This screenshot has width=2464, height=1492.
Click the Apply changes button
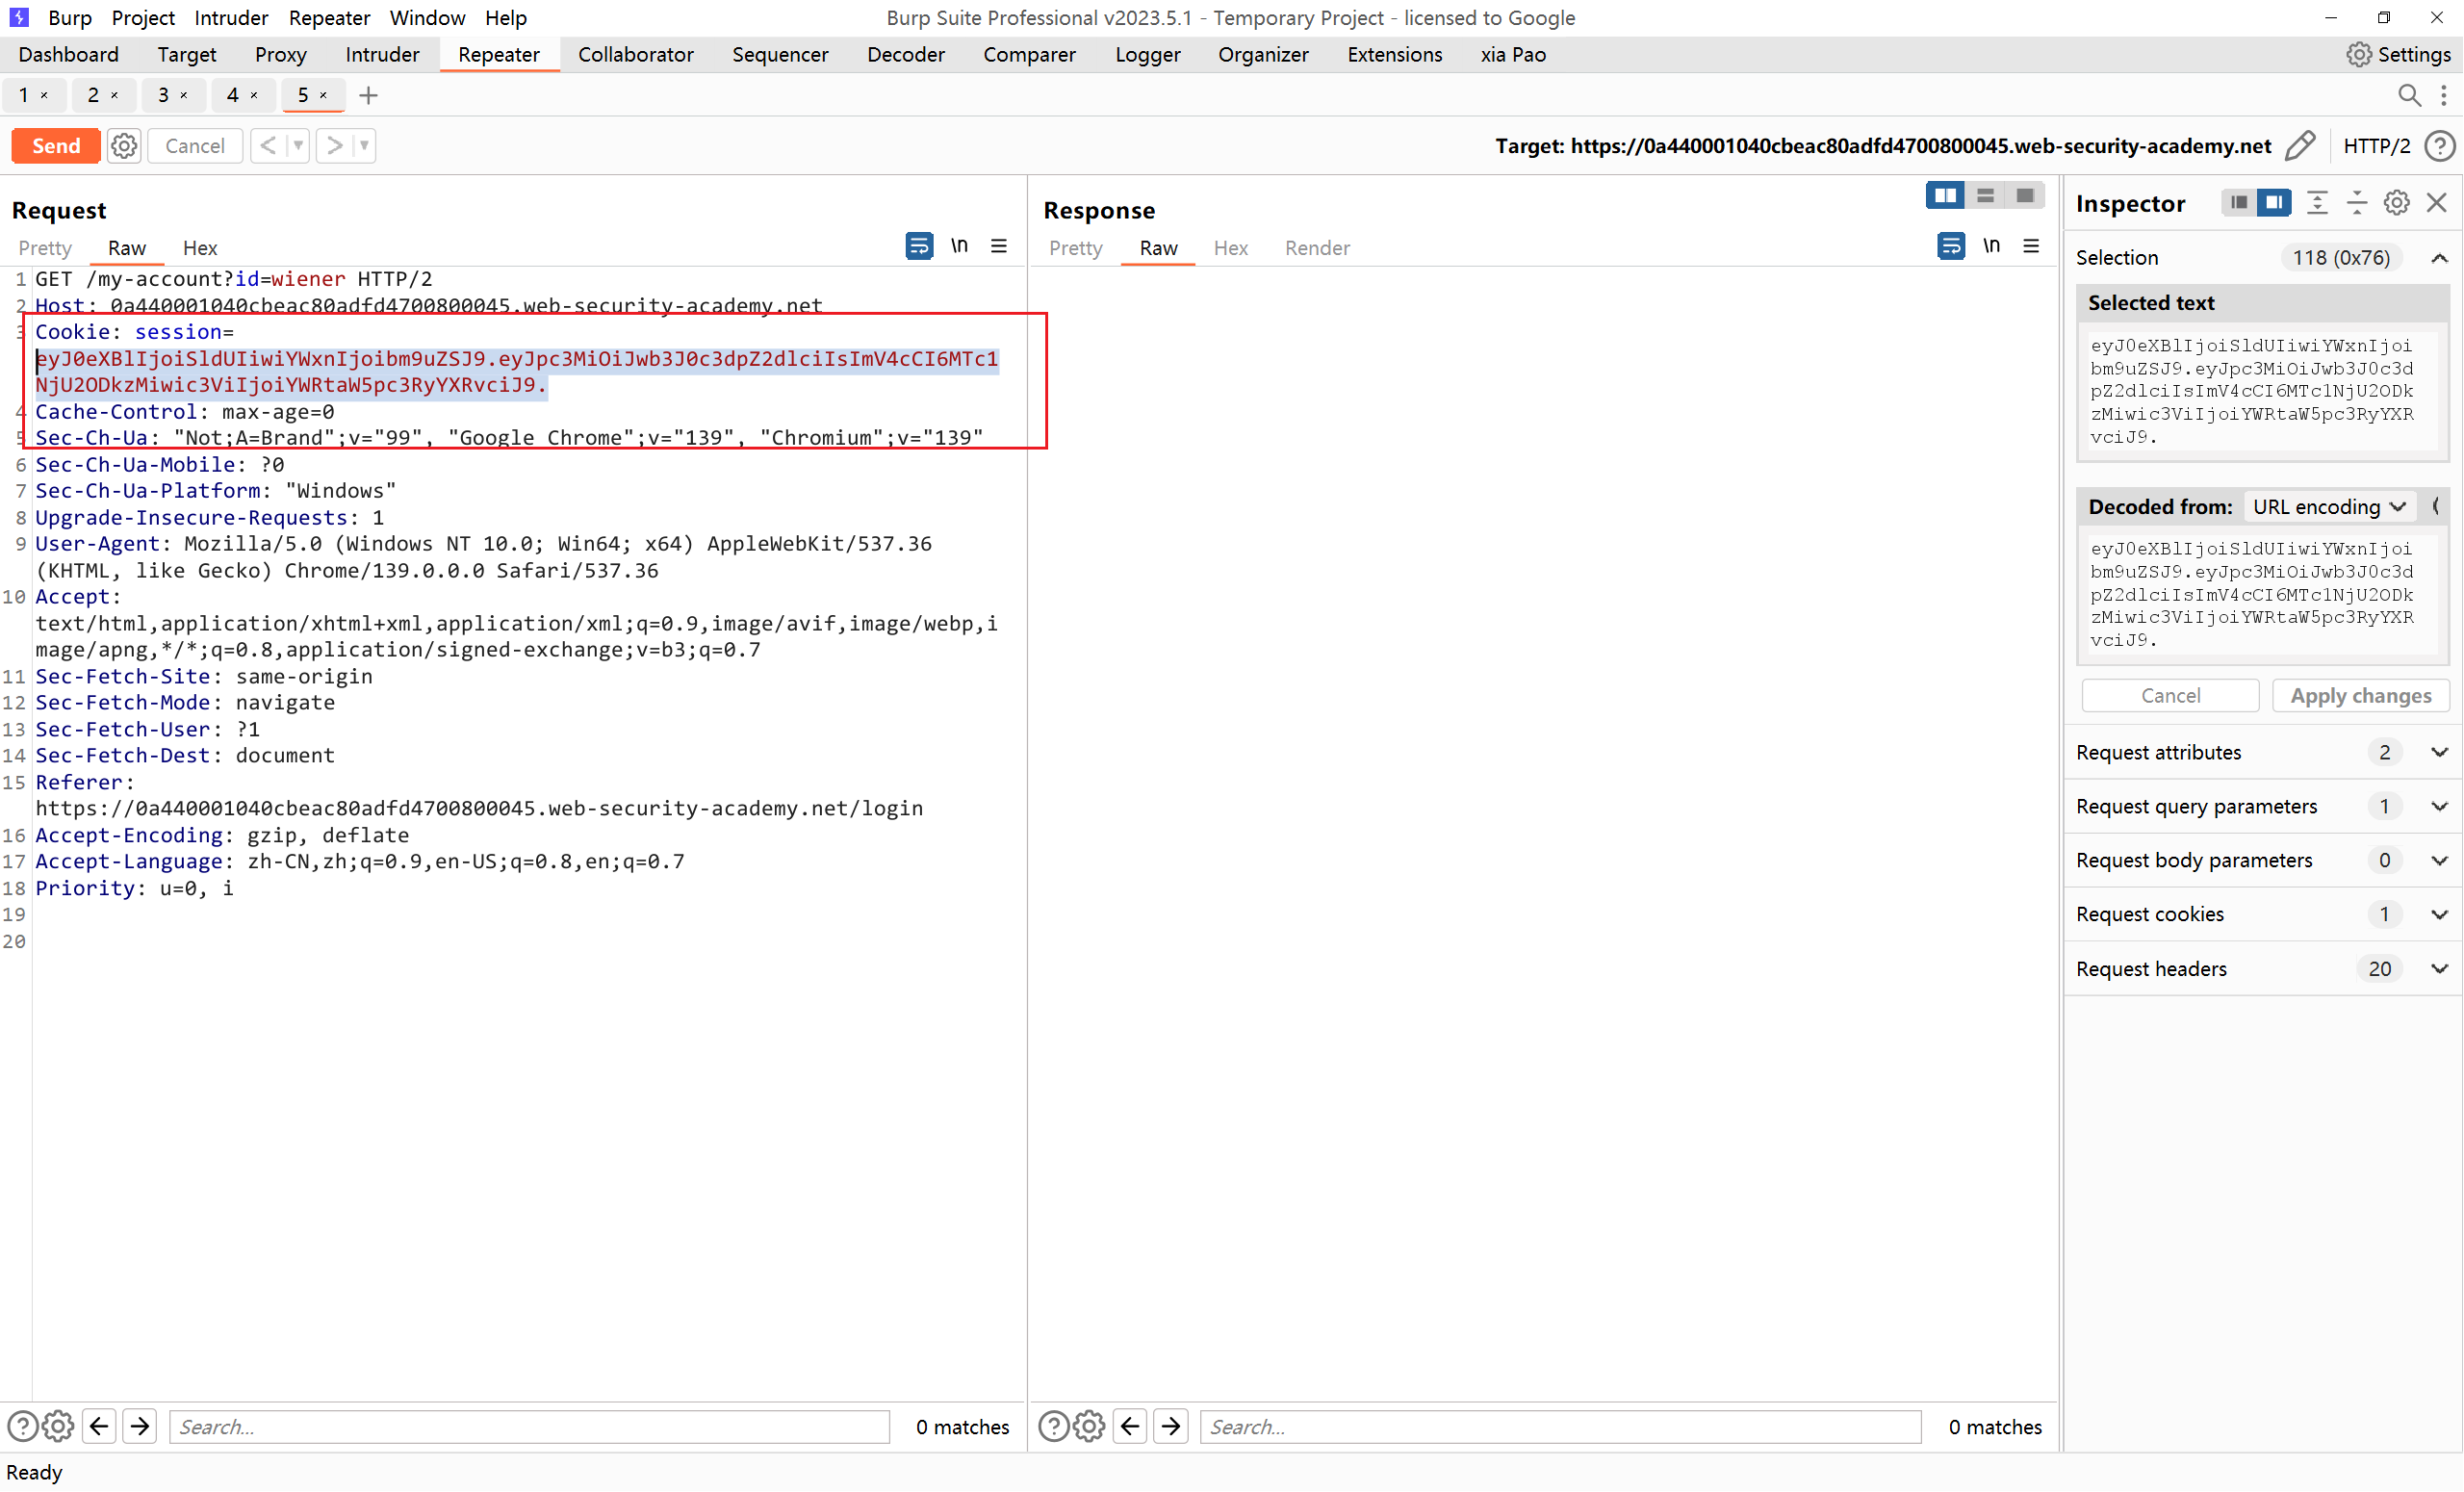[x=2360, y=696]
